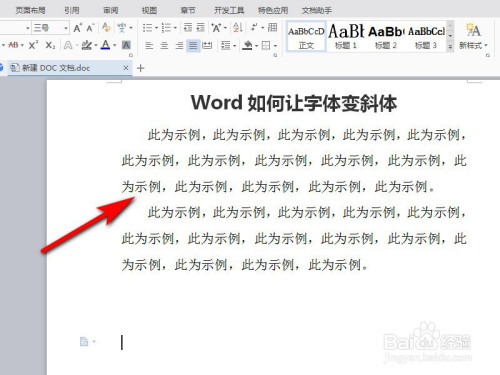Viewport: 500px width, 375px height.
Task: Open the 文档助手 tab
Action: 317,11
